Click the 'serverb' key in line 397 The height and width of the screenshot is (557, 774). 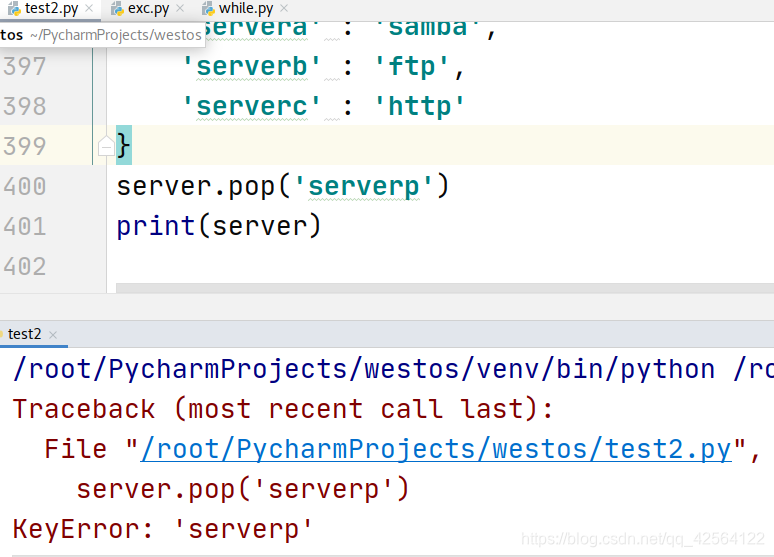pos(252,66)
